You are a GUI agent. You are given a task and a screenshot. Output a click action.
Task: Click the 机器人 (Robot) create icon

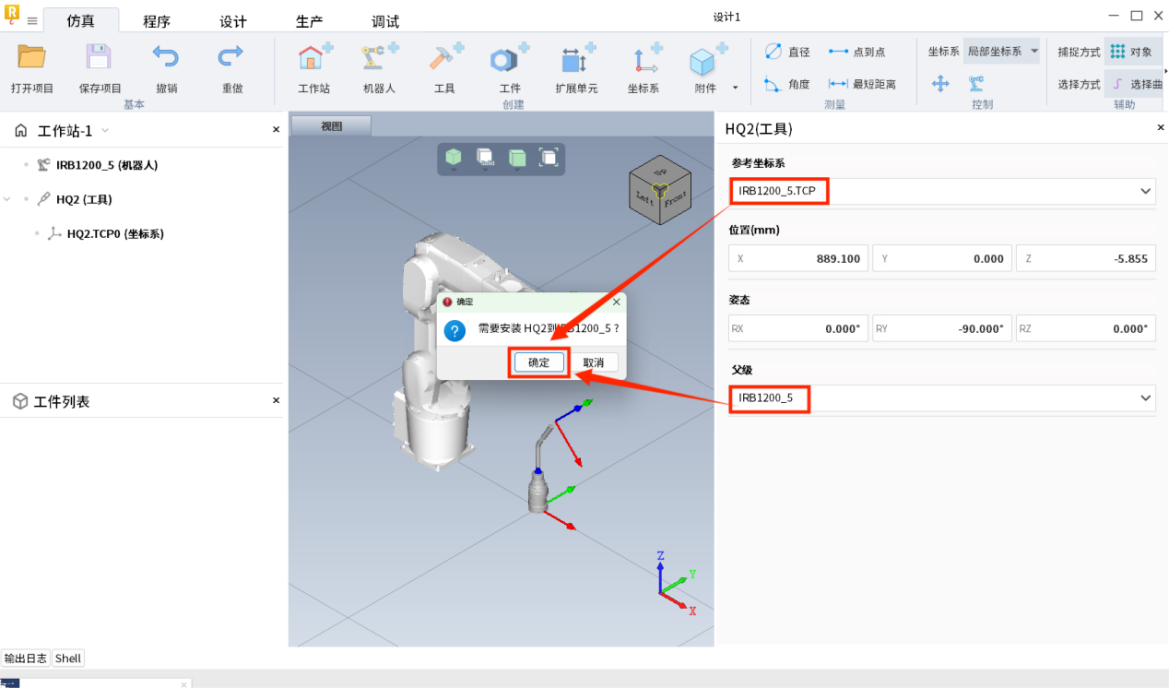tap(378, 59)
